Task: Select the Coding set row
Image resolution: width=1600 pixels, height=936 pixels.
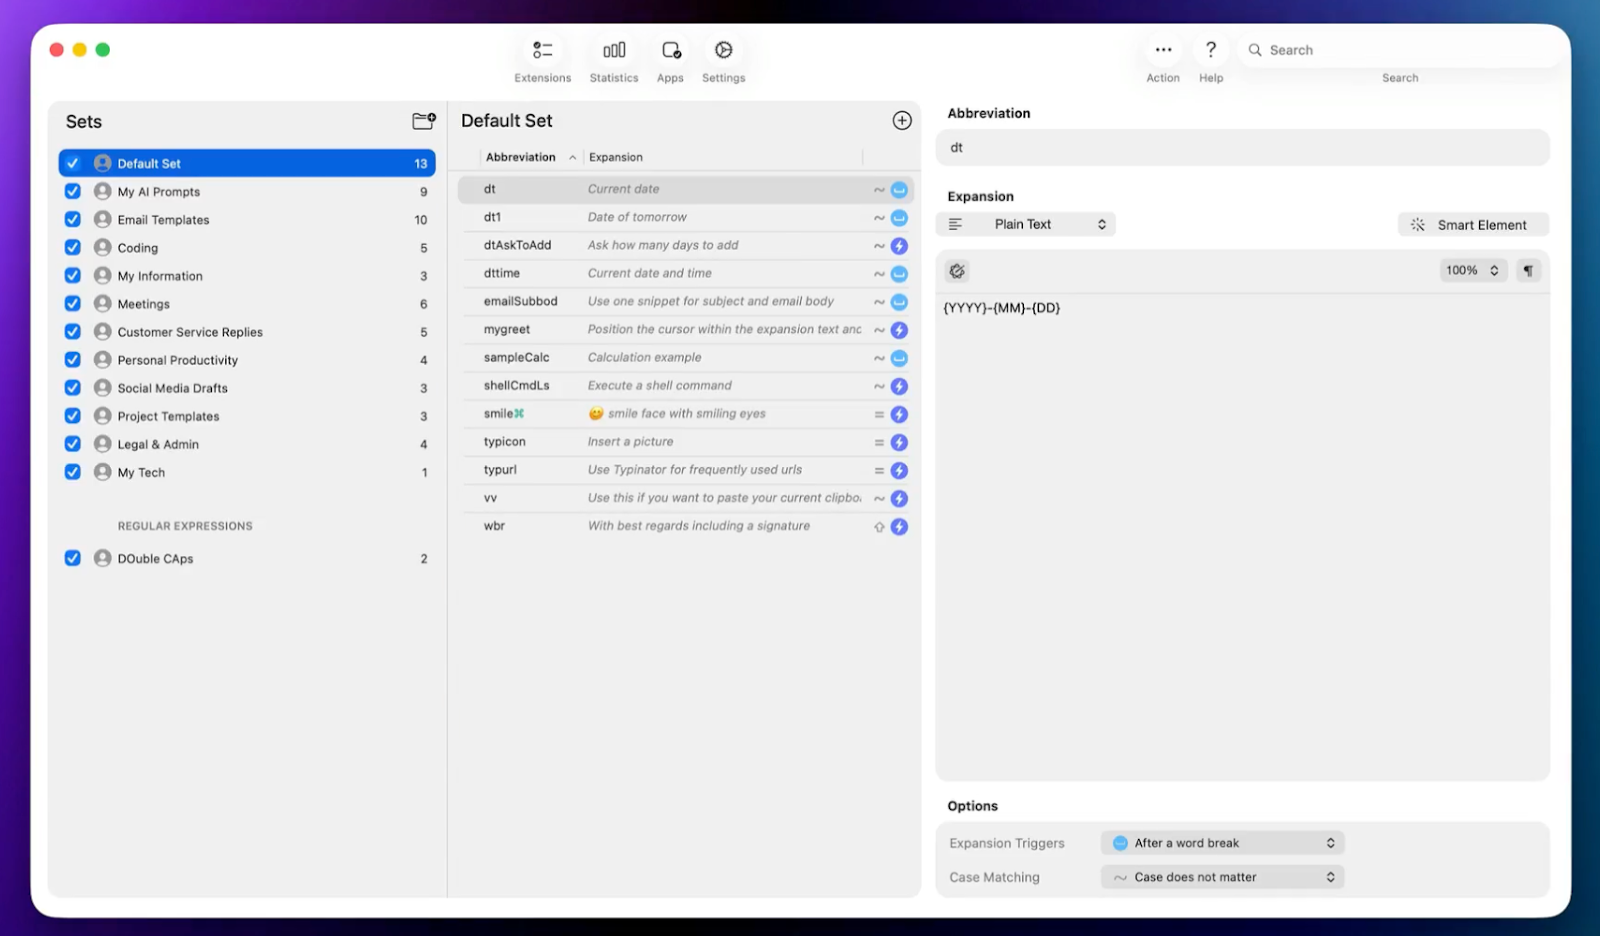Action: pyautogui.click(x=247, y=247)
